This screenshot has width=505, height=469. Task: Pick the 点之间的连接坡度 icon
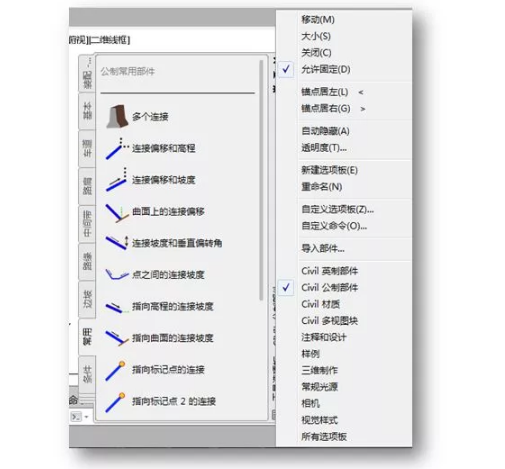pyautogui.click(x=117, y=274)
